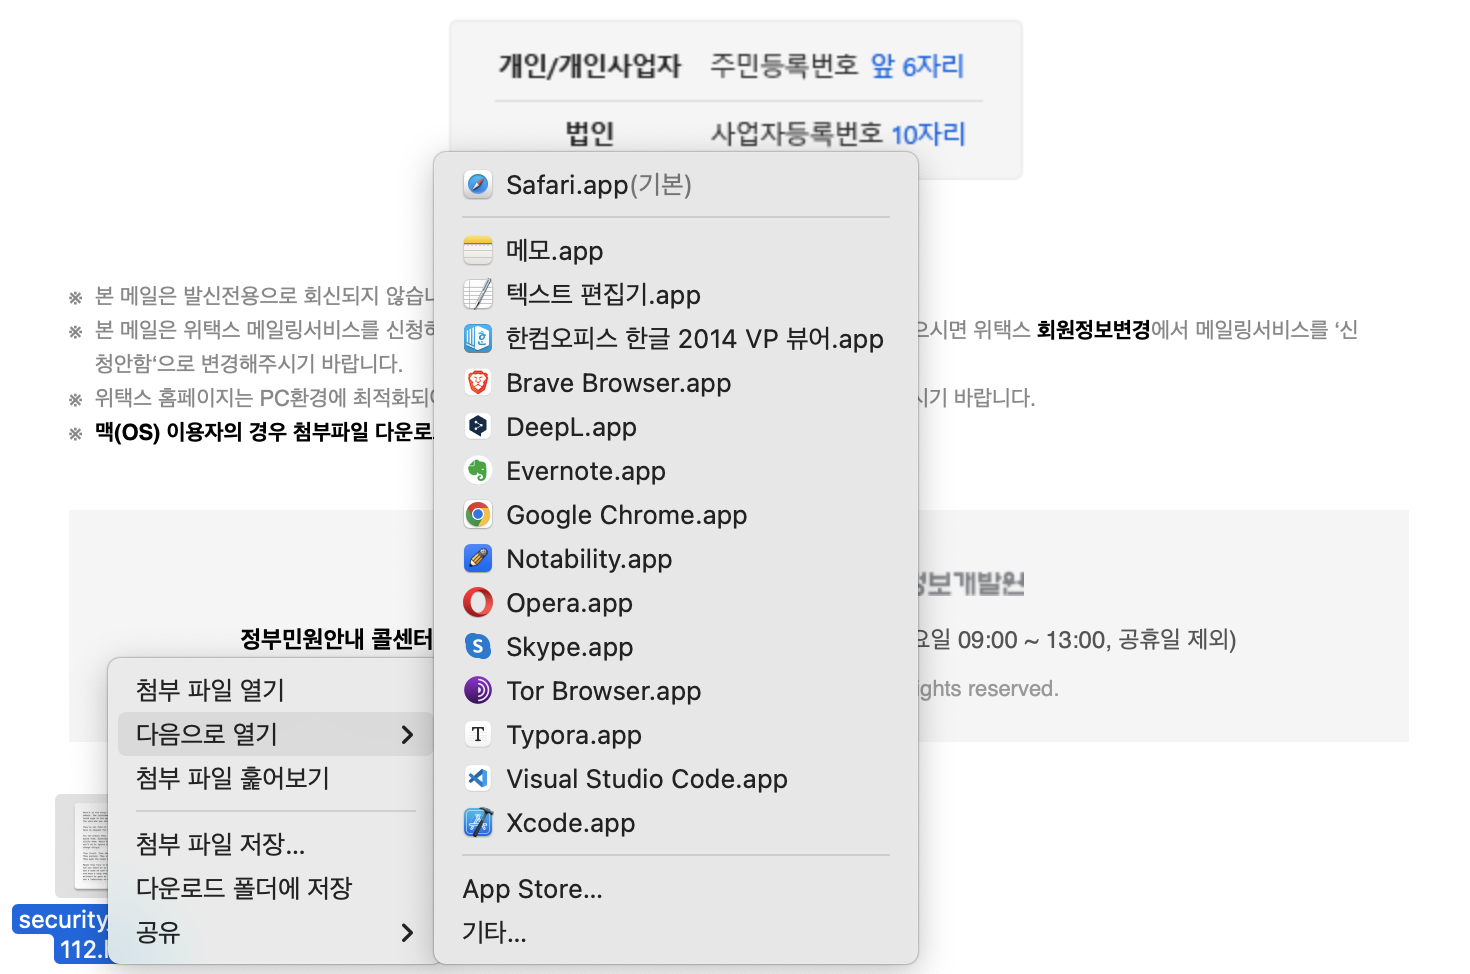
Task: Select Brave Browser.app entry
Action: pos(676,382)
